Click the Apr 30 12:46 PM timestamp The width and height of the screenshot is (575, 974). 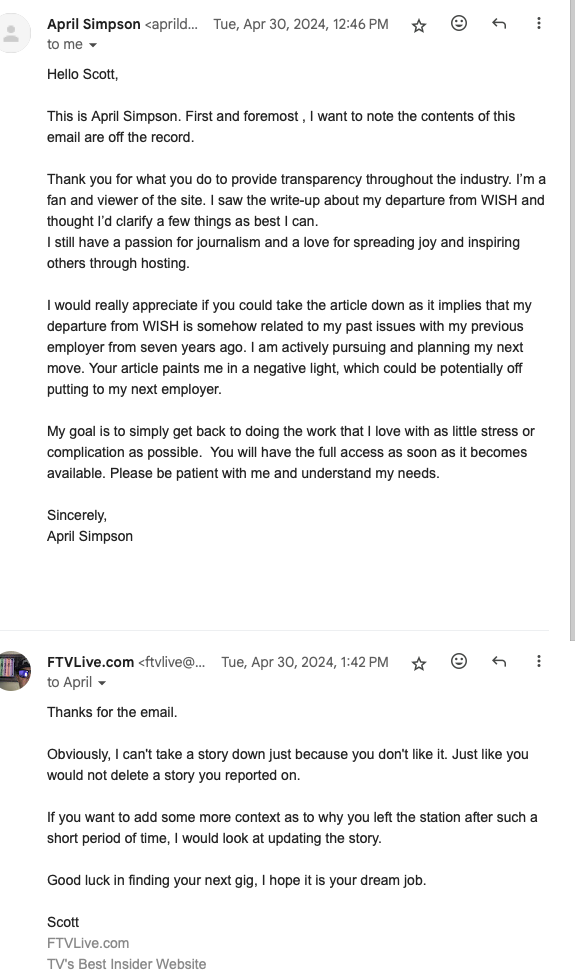tap(301, 24)
